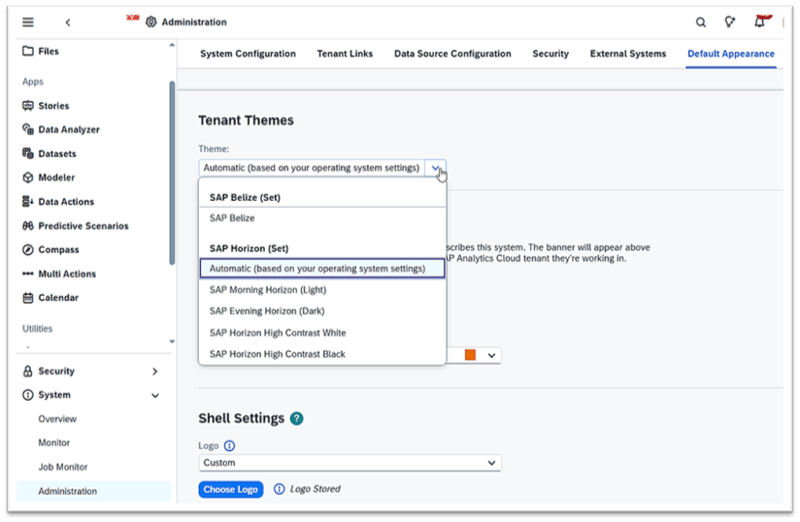
Task: Click the back chevron in header
Action: click(68, 22)
